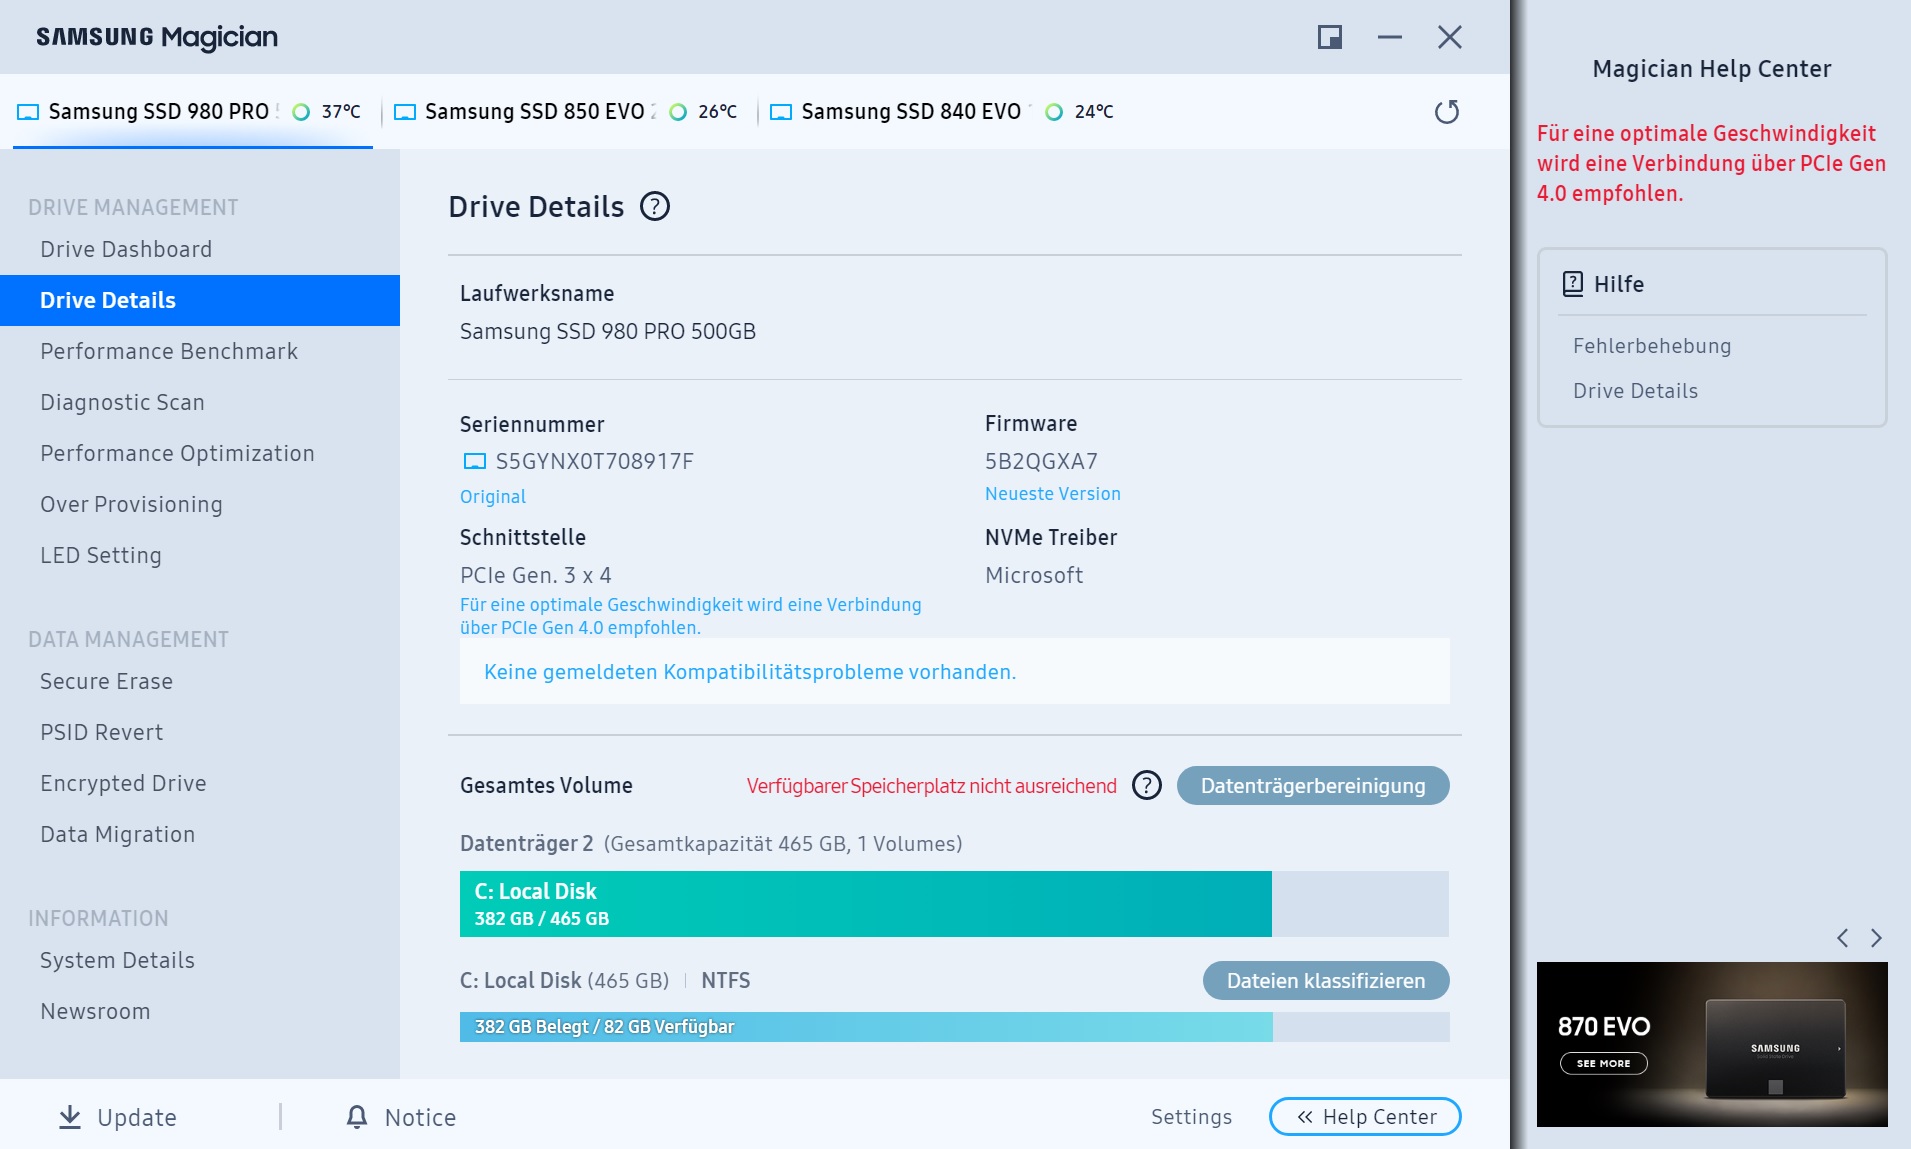Toggle the compact window mode icon

tap(1330, 37)
